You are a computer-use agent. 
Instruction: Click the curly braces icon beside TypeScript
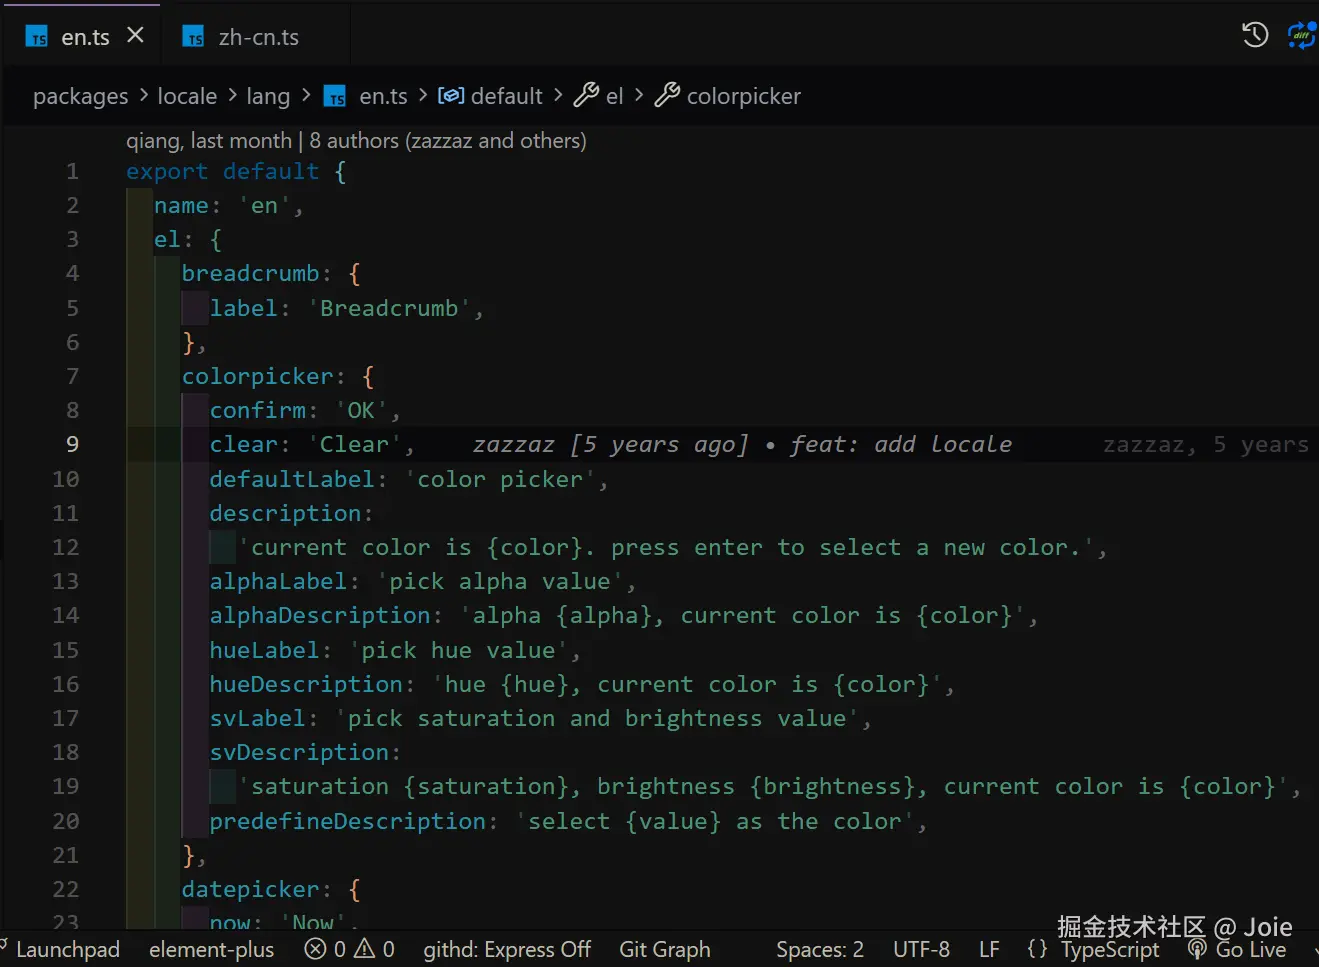[x=1038, y=949]
